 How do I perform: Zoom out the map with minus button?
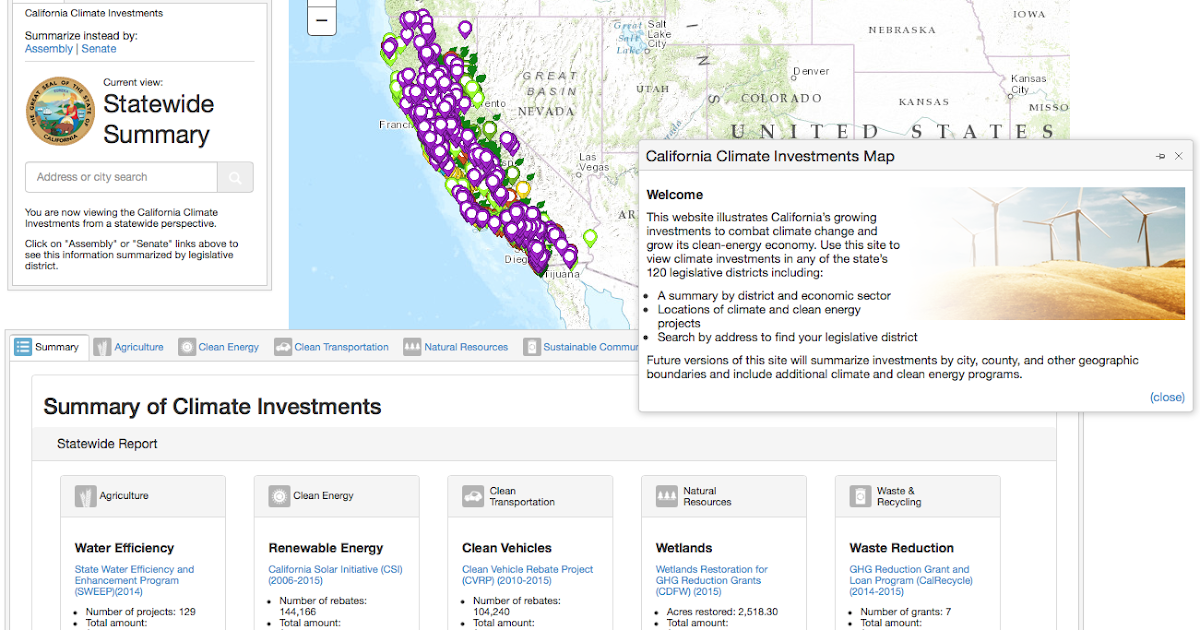click(x=322, y=20)
